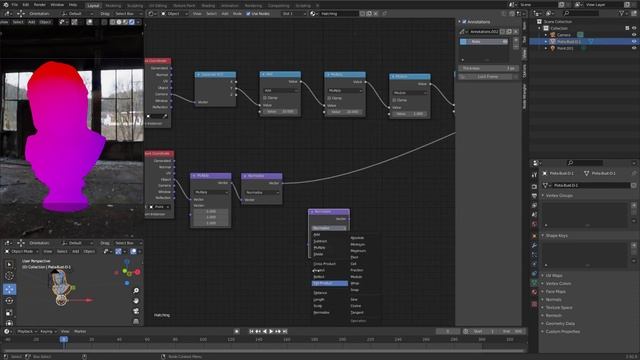Viewport: 640px width, 360px height.
Task: Open operation dropdown on the Normalize vector node
Action: tap(262, 192)
